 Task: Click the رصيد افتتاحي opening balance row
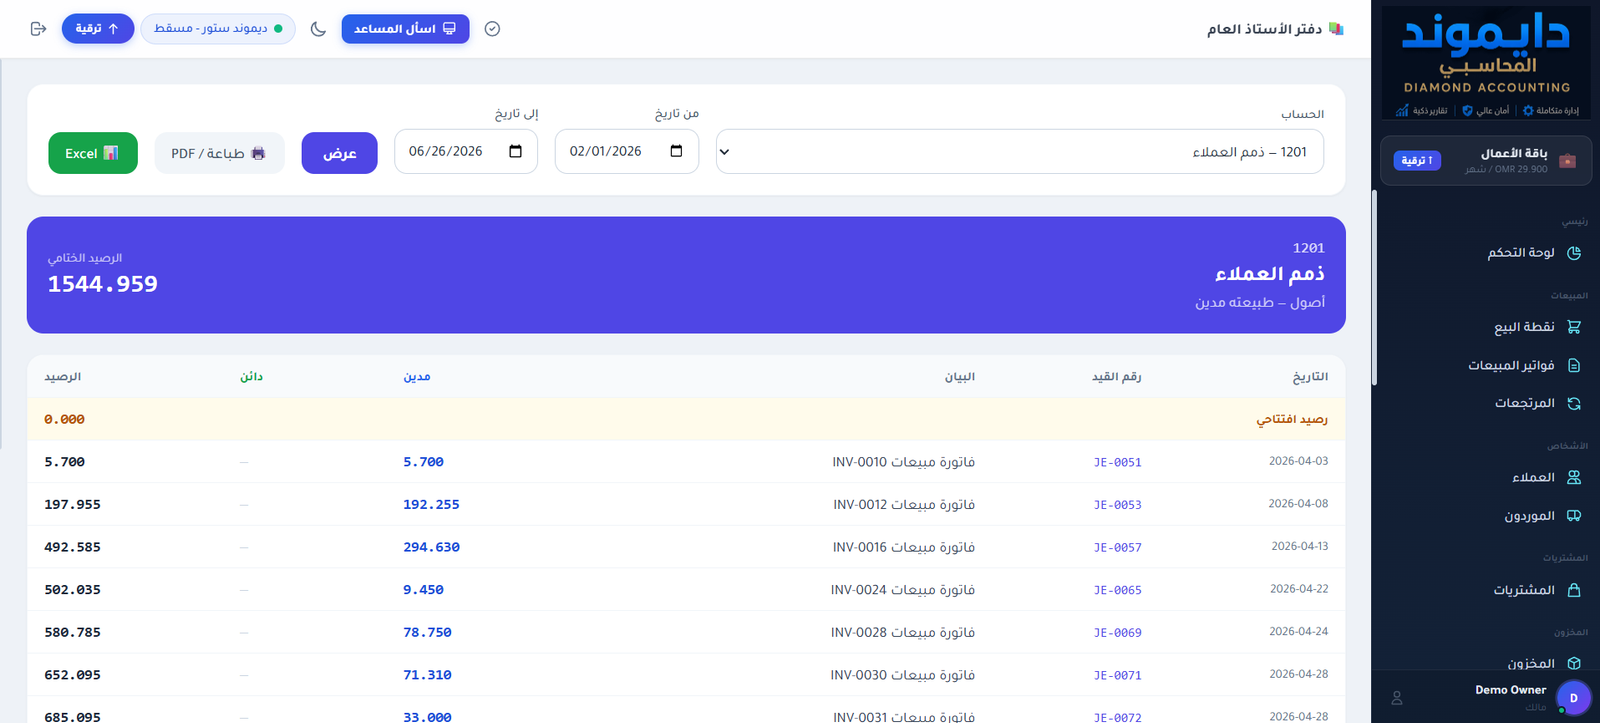pos(686,419)
